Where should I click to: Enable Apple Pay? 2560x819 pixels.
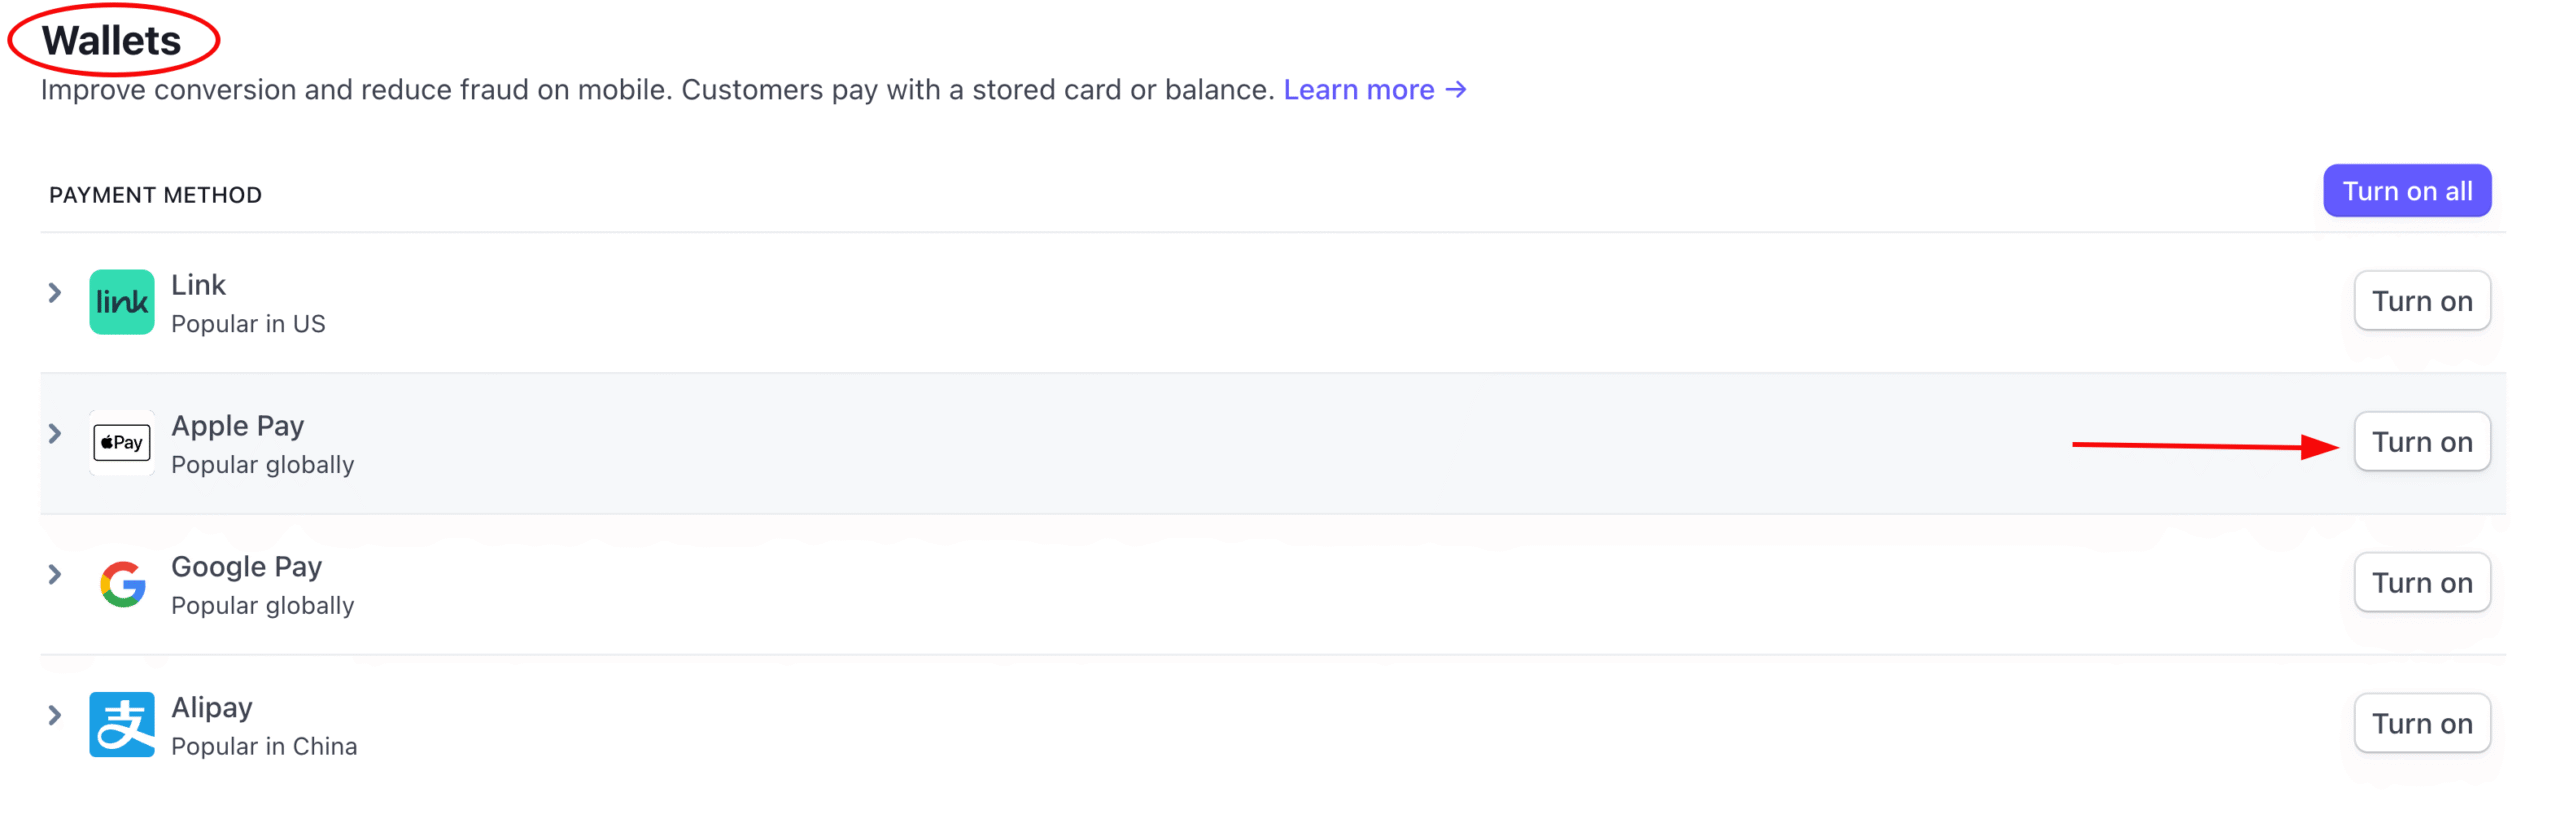pyautogui.click(x=2421, y=441)
